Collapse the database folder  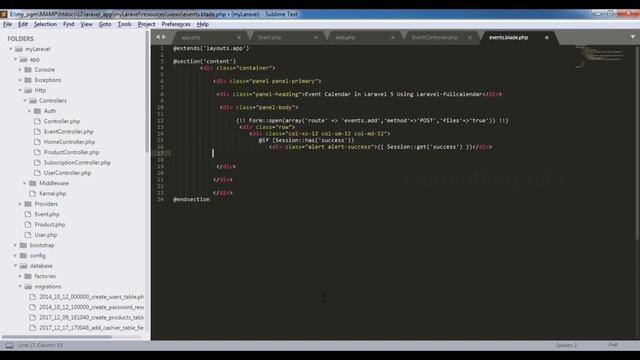click(16, 266)
